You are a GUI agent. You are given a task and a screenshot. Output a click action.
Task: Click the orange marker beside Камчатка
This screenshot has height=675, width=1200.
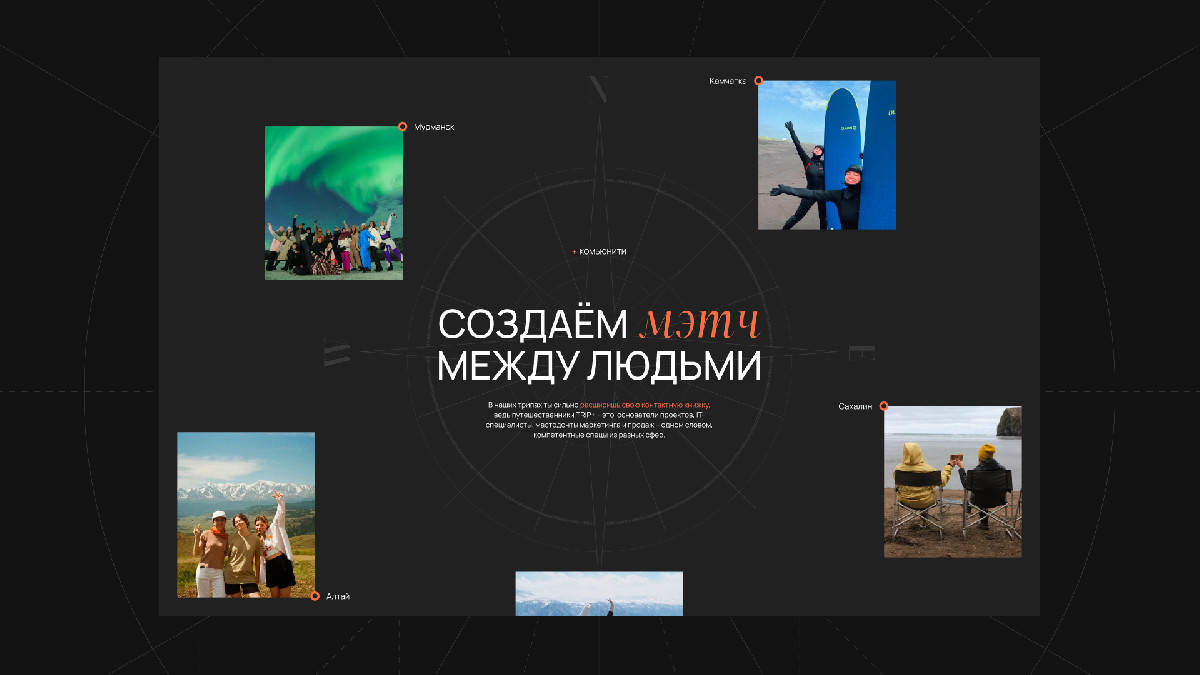click(x=759, y=81)
